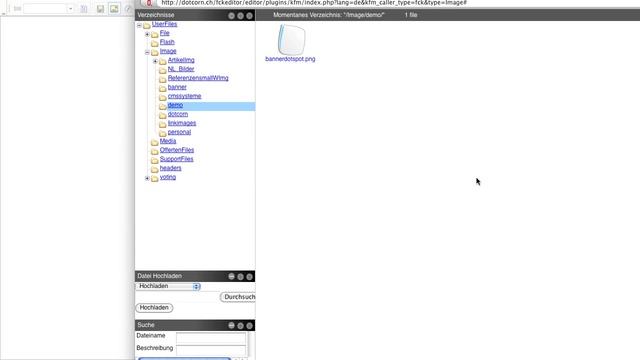Expand the ArtikelImg folder node
Screen dimensions: 640x360
(156, 61)
